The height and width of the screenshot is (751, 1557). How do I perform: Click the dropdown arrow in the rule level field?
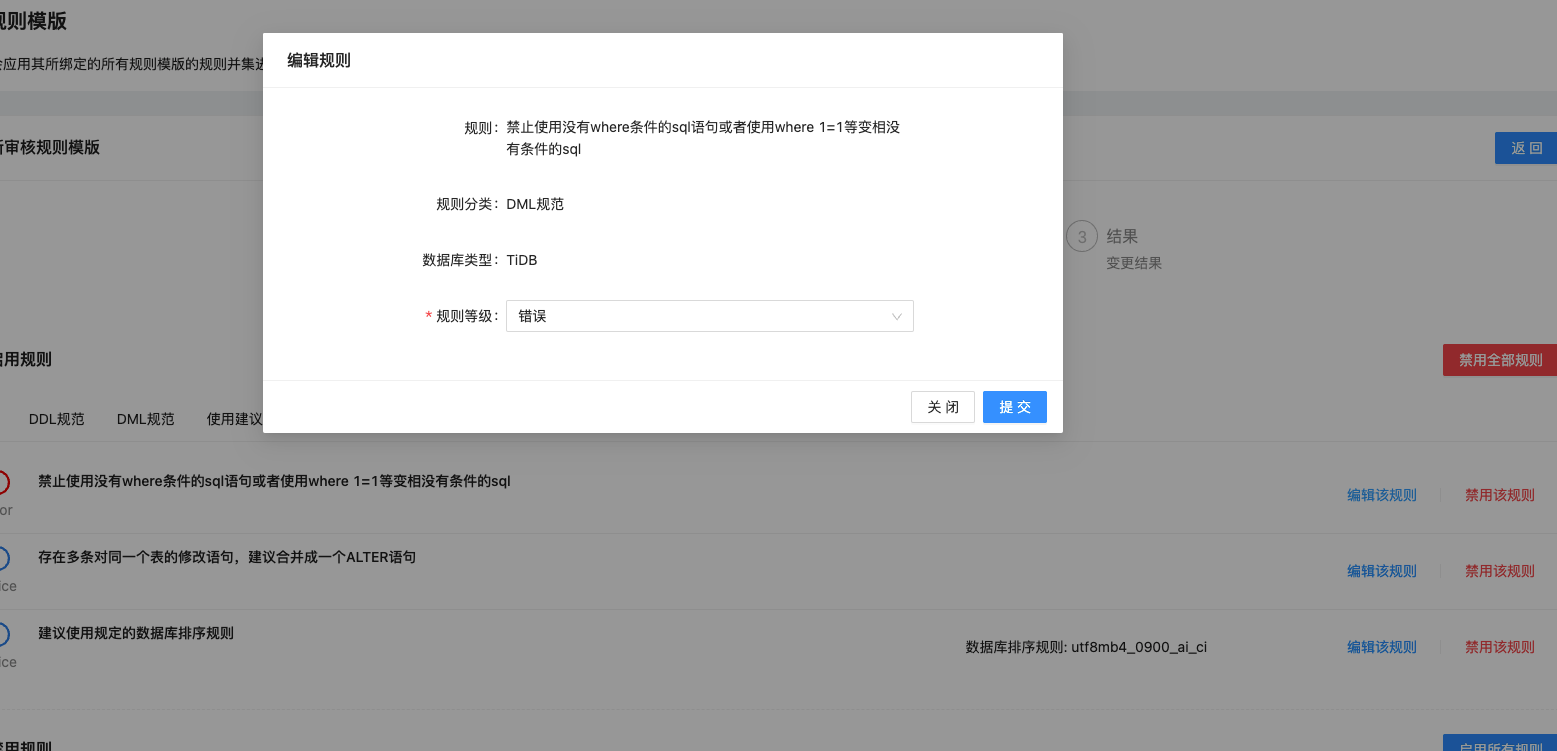pos(897,316)
